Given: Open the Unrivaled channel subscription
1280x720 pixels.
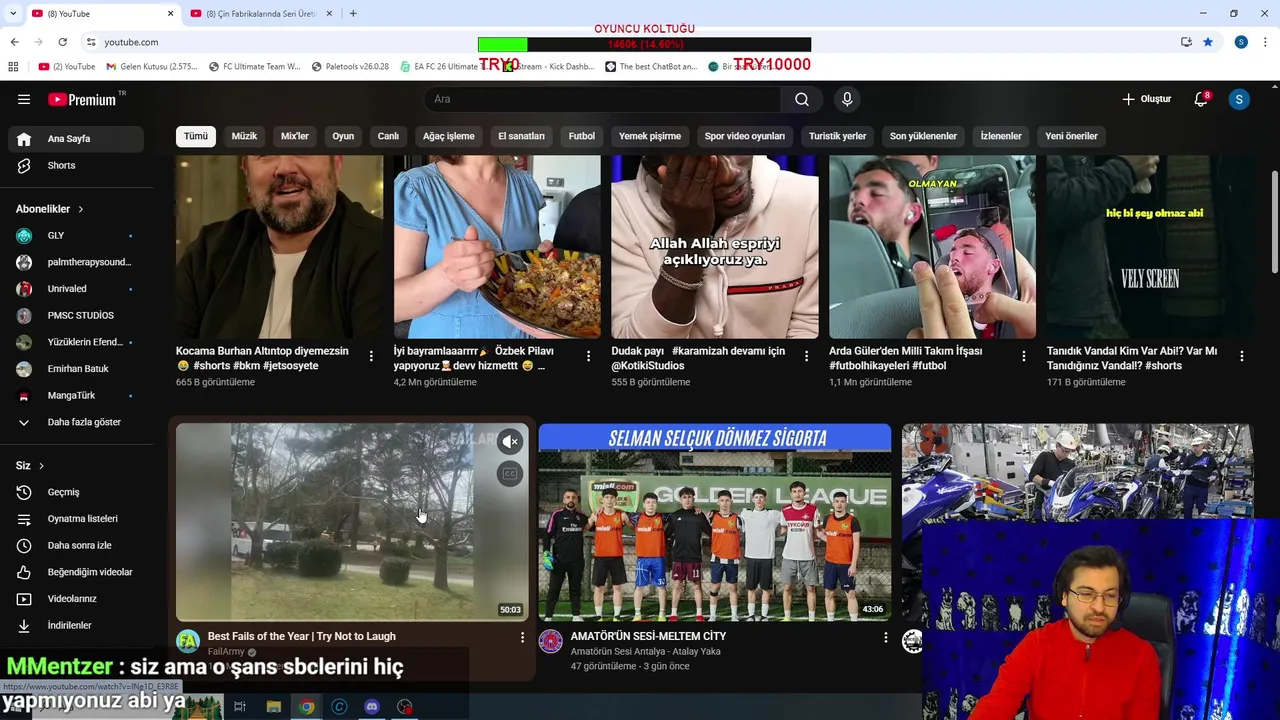Looking at the screenshot, I should pyautogui.click(x=76, y=289).
